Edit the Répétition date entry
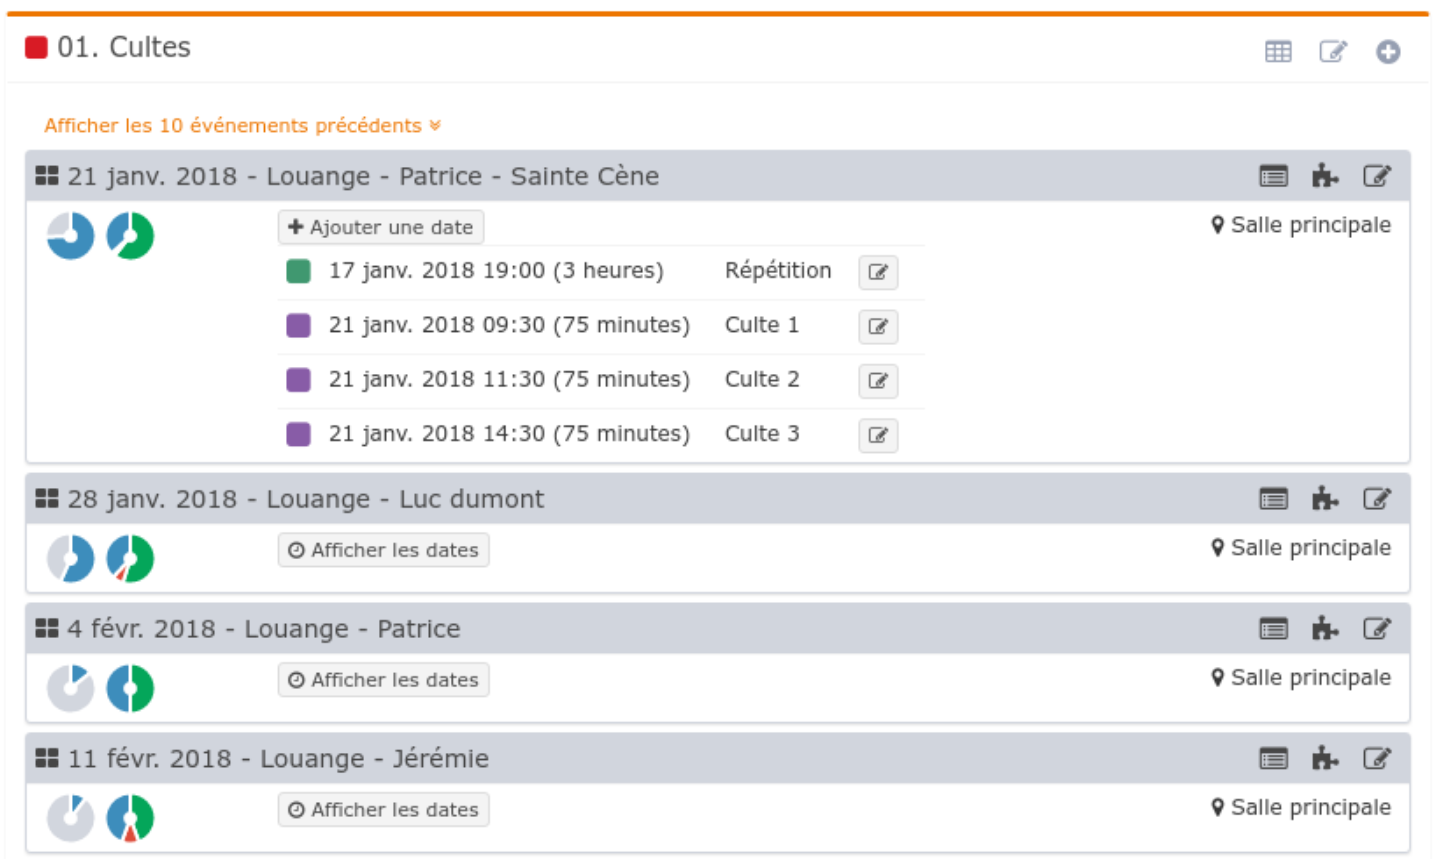 878,272
